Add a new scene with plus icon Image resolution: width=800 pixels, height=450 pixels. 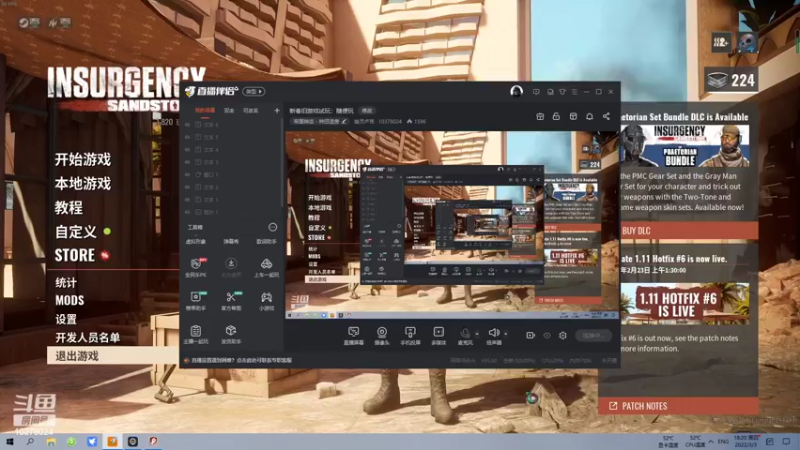[x=277, y=110]
